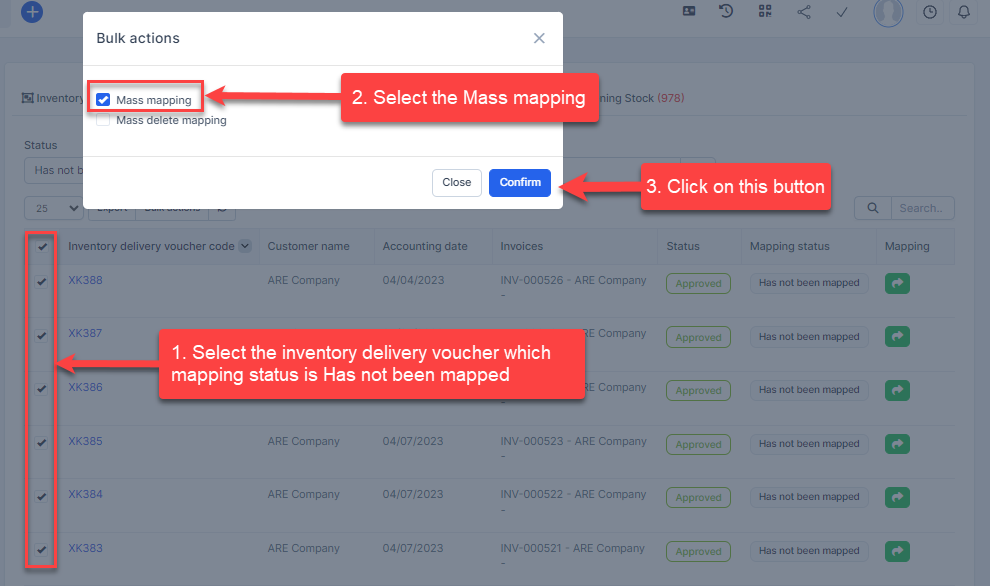
Task: Open the history clock-arrow icon in top bar
Action: 726,12
